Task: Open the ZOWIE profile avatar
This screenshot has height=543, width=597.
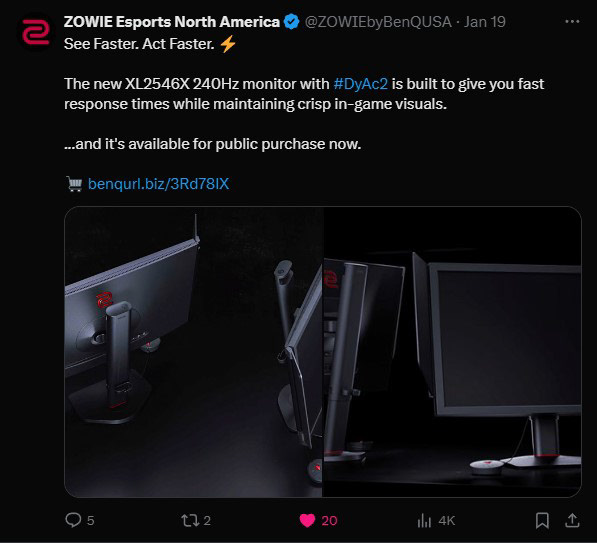Action: coord(35,32)
